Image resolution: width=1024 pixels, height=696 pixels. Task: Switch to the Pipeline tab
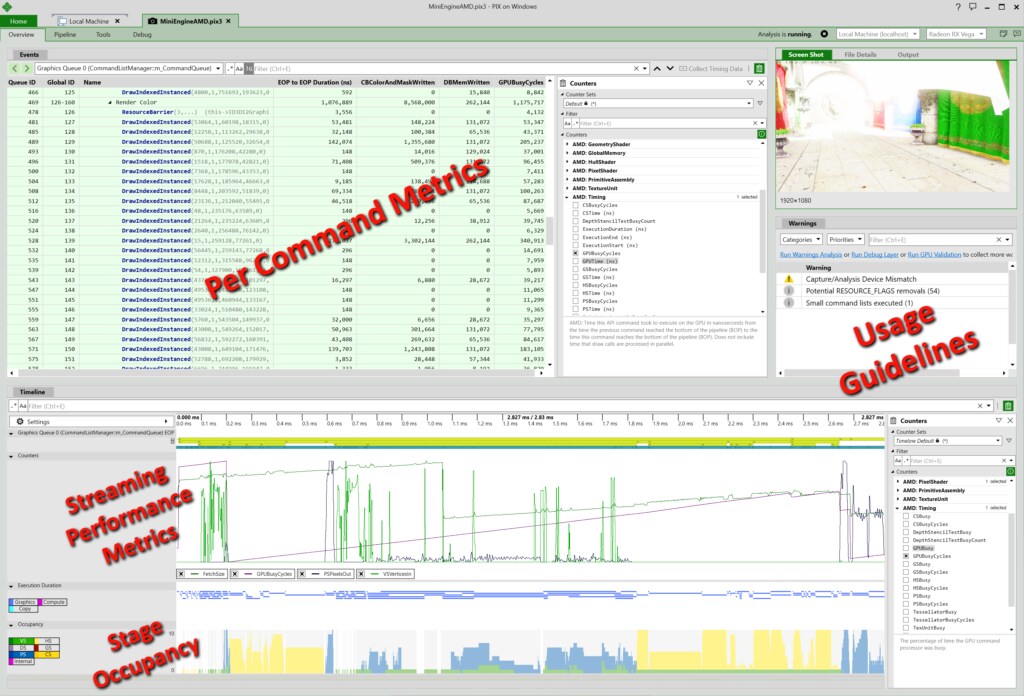(65, 34)
